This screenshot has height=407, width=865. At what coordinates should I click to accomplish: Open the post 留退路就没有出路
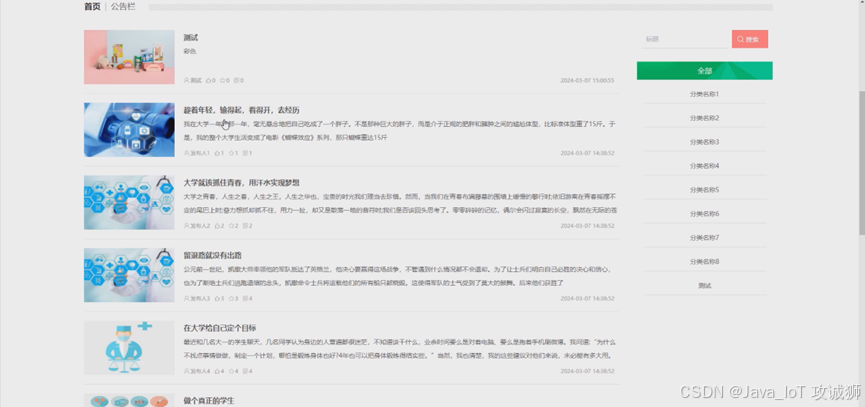(x=212, y=256)
